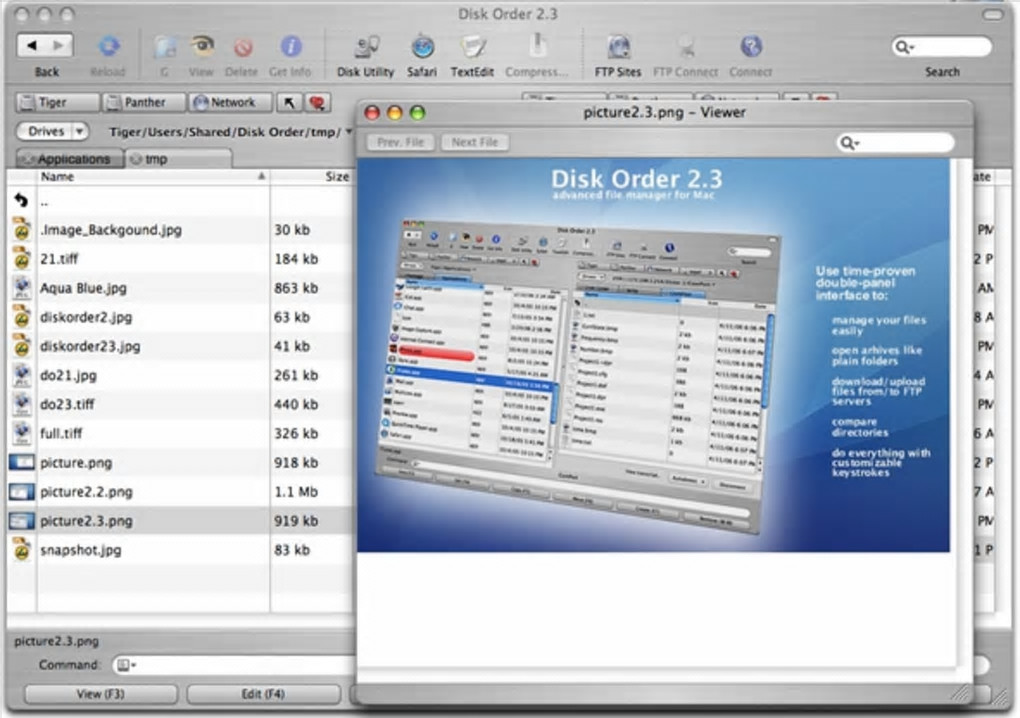Click the Forward arrow in the toolbar

[x=59, y=45]
